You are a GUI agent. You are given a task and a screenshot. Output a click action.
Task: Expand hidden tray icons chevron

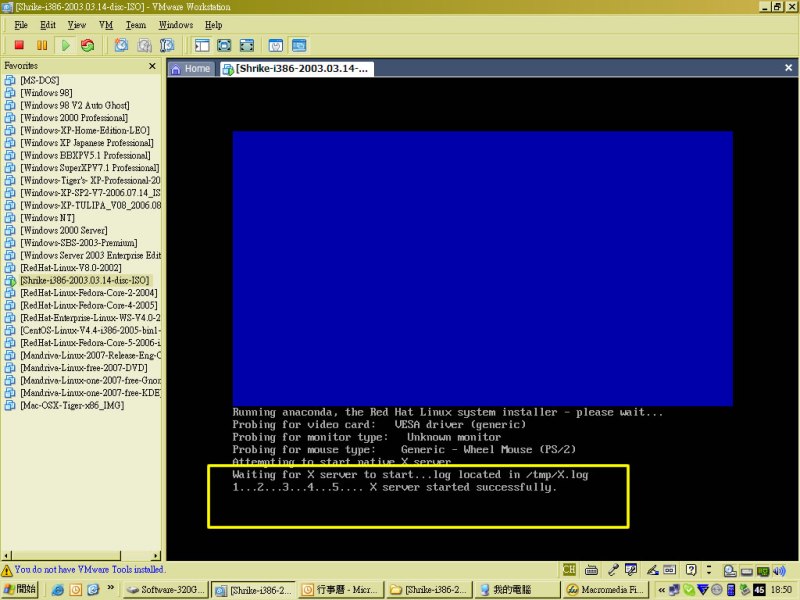[661, 590]
